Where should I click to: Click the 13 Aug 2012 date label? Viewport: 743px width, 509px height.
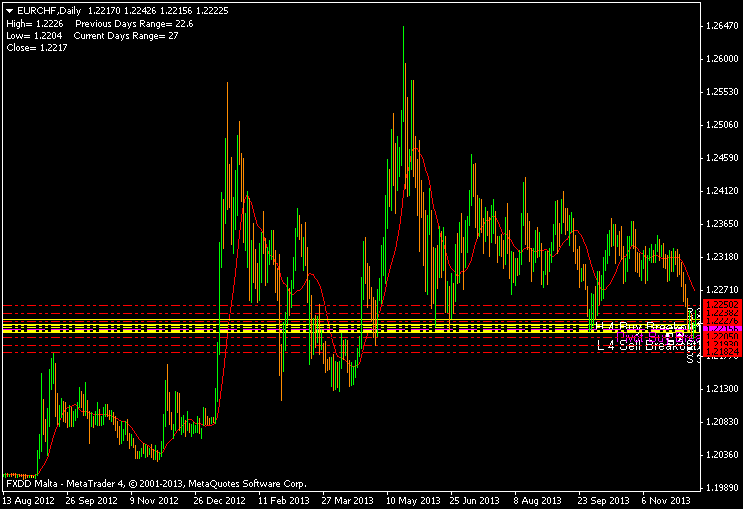[x=30, y=499]
